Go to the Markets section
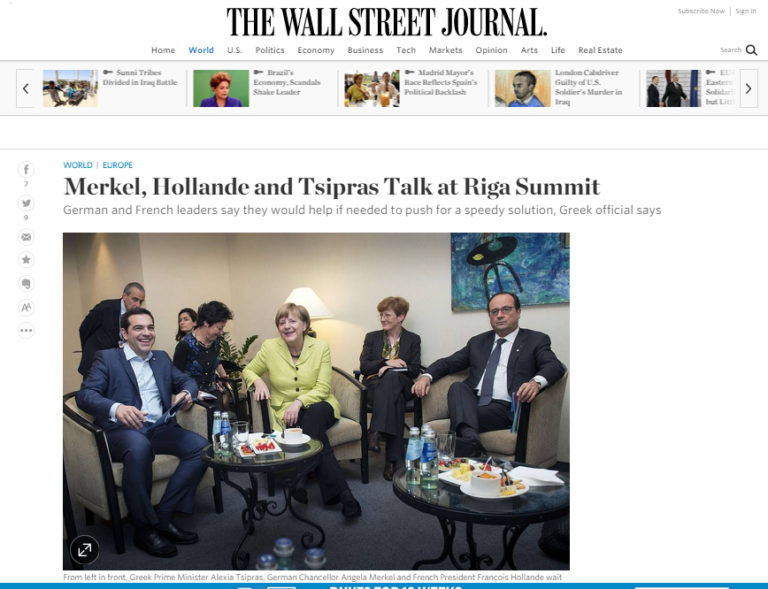Image resolution: width=768 pixels, height=589 pixels. [445, 50]
